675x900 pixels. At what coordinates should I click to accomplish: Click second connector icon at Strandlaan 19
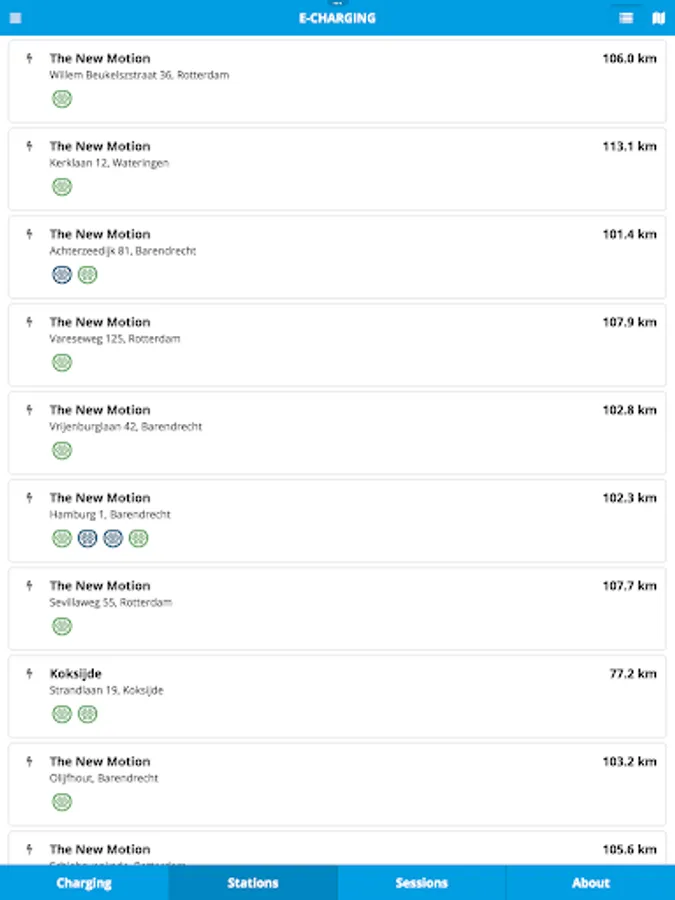[87, 714]
